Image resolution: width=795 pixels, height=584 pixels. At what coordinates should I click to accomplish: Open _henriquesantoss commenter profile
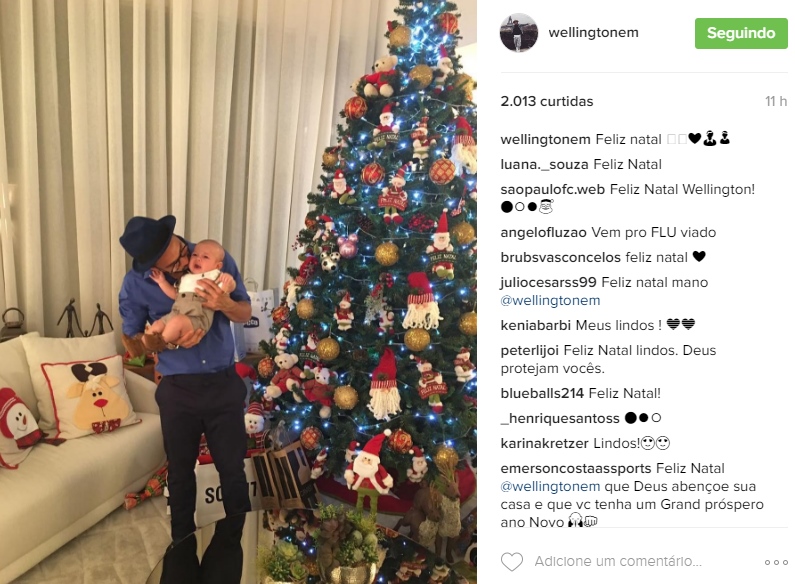point(560,419)
